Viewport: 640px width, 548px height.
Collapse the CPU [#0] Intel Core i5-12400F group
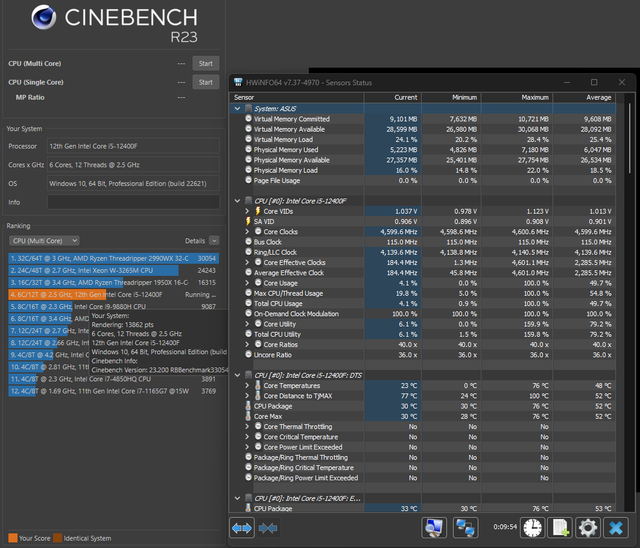[238, 201]
